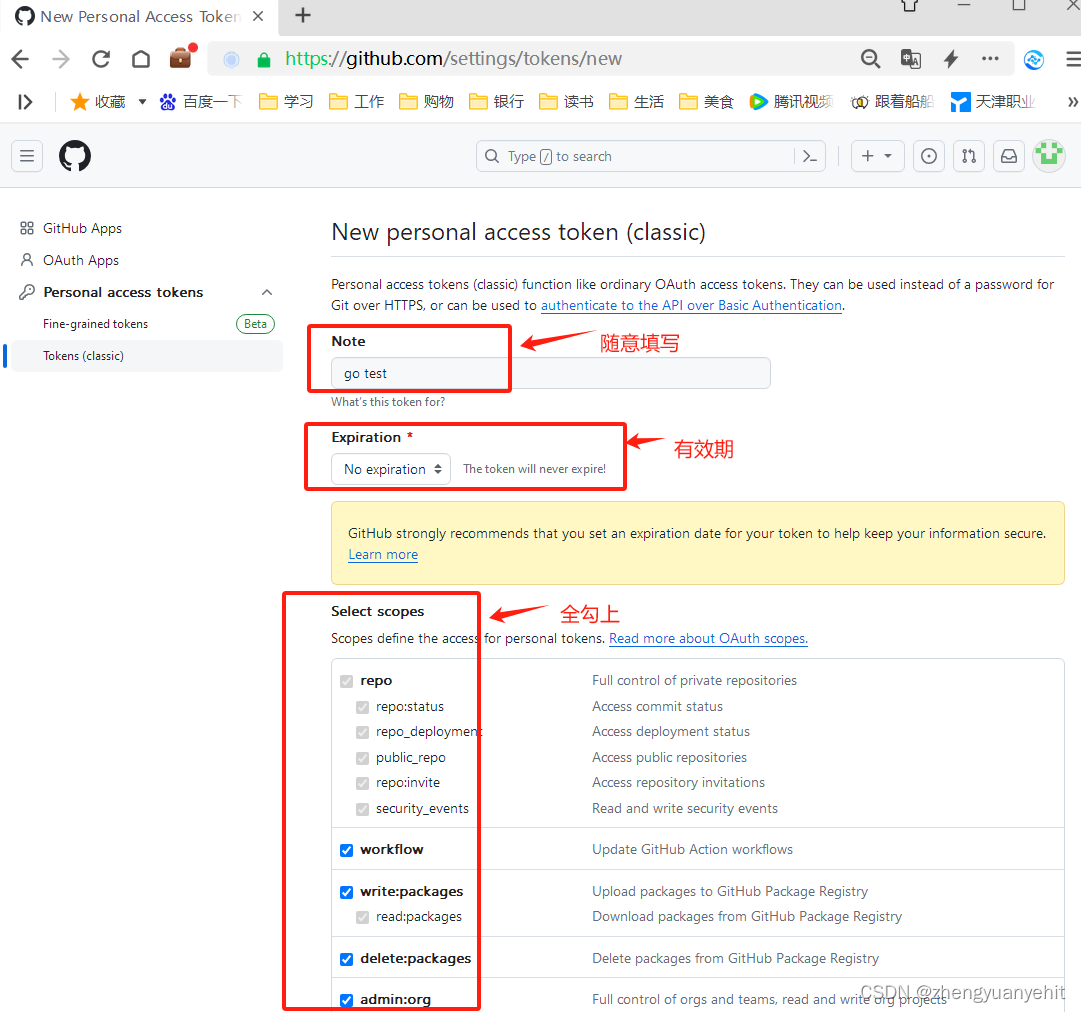
Task: Focus the GitHub search box
Action: pyautogui.click(x=650, y=156)
